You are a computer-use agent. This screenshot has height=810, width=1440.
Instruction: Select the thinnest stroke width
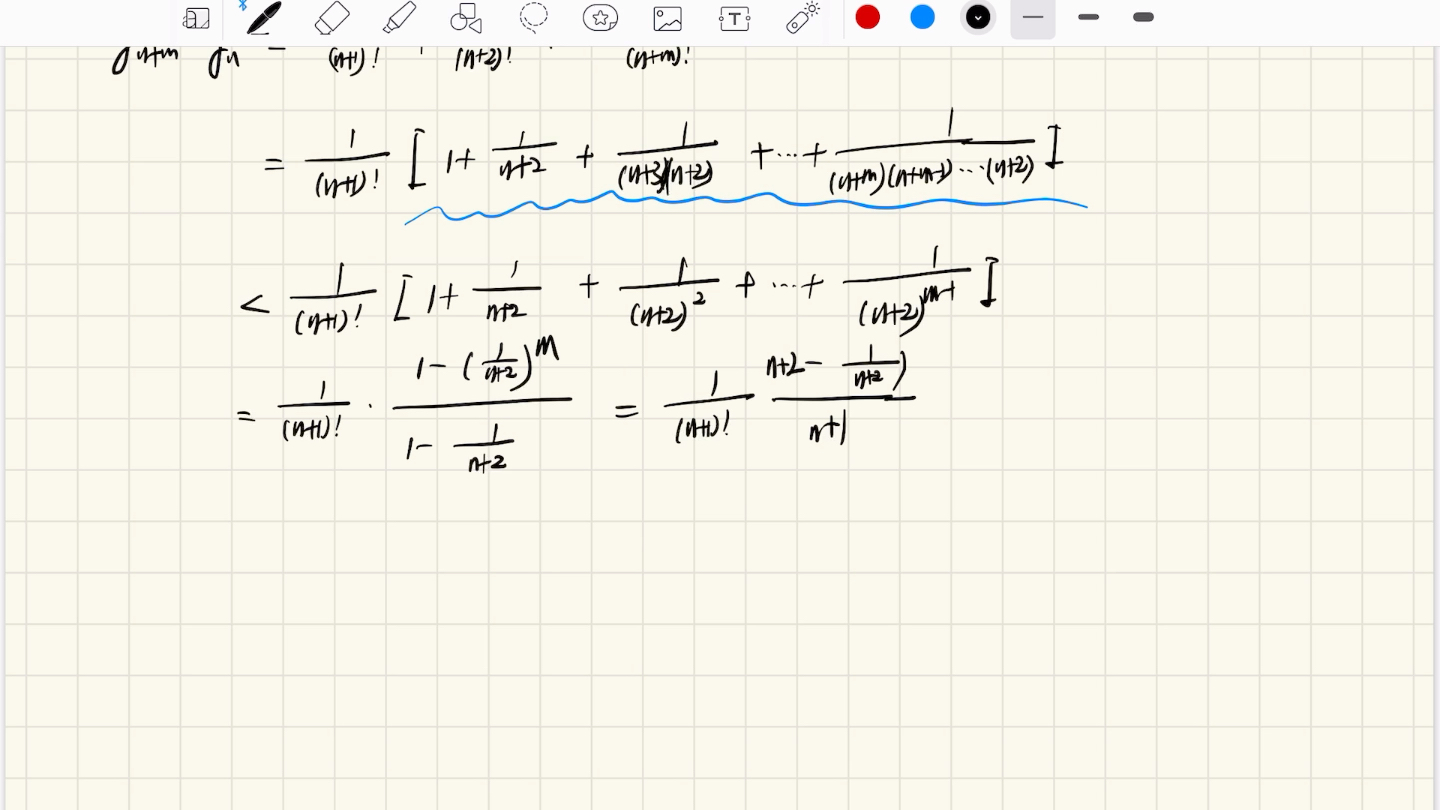coord(1033,17)
